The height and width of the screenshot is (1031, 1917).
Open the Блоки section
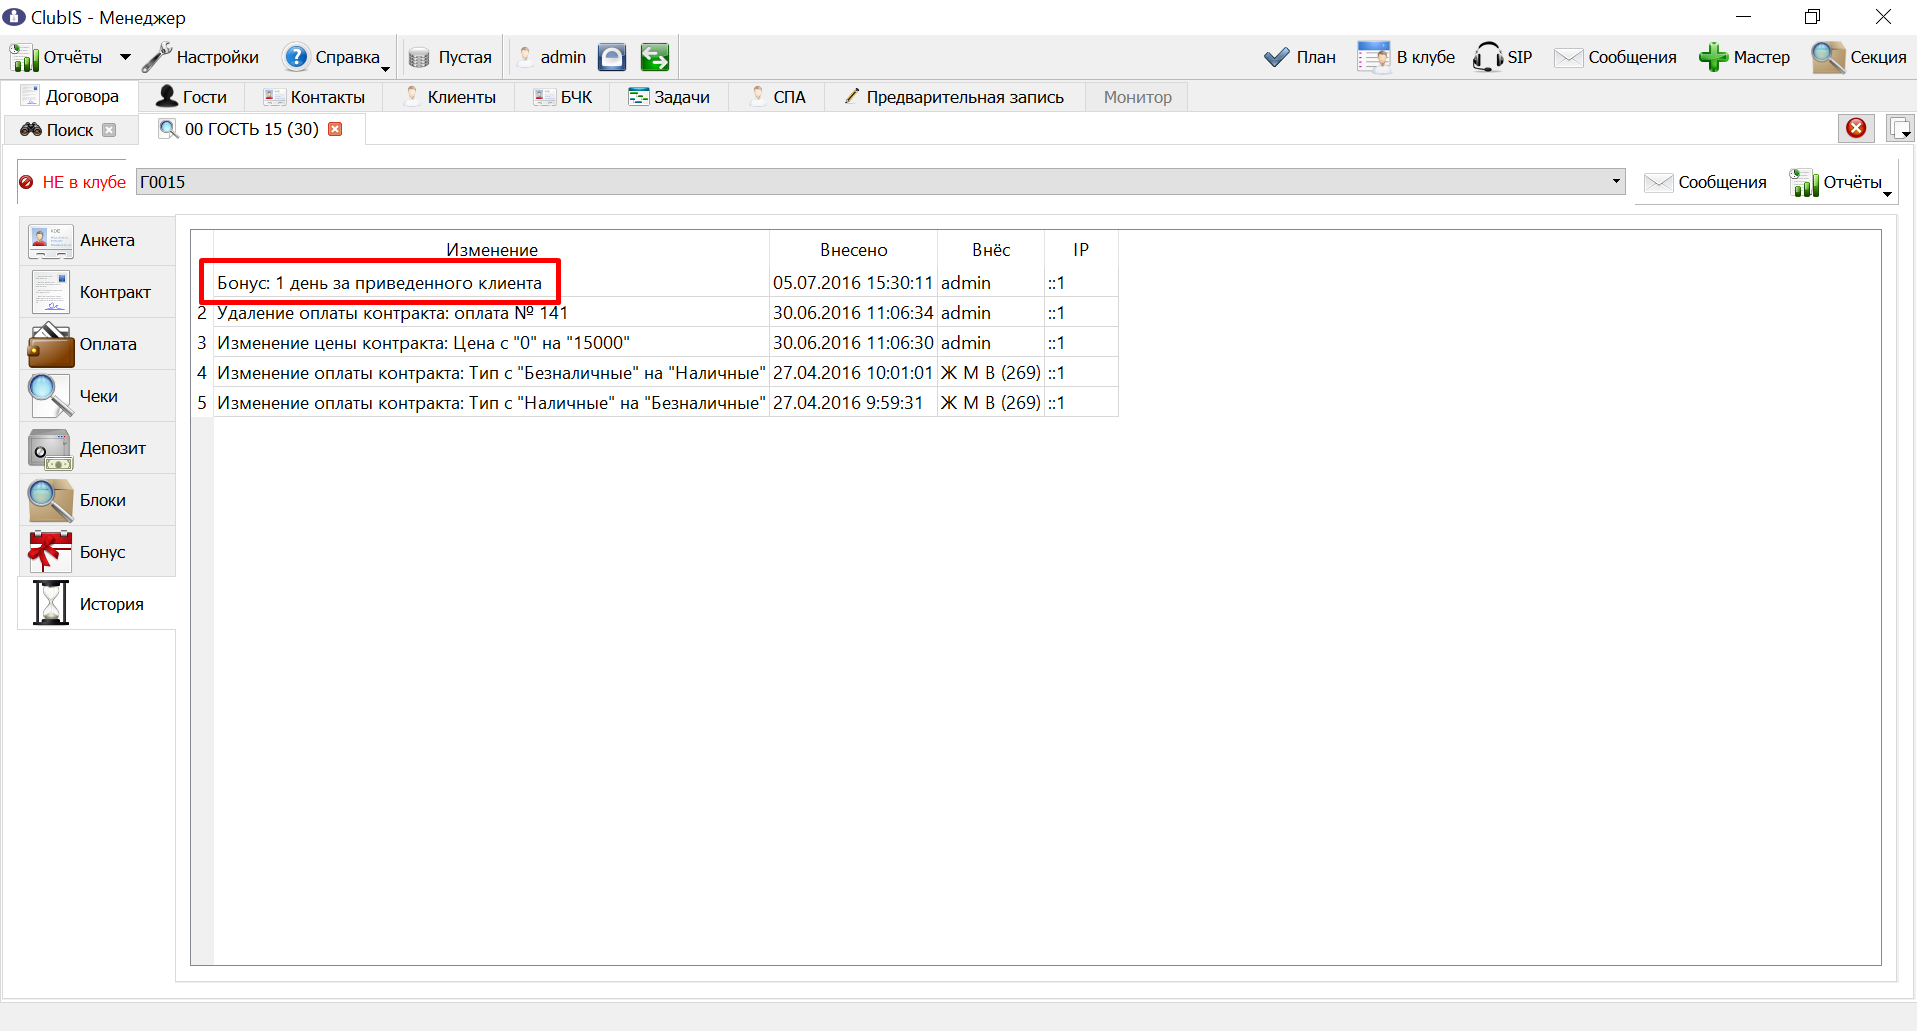(x=97, y=500)
